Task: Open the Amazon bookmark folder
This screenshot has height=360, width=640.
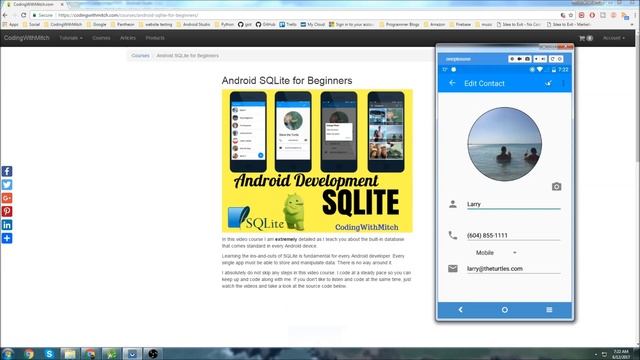Action: tap(435, 24)
